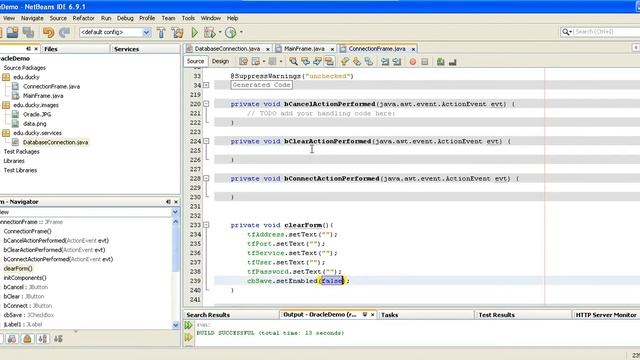Switch to the Files panel tab
The width and height of the screenshot is (640, 360).
(x=75, y=49)
